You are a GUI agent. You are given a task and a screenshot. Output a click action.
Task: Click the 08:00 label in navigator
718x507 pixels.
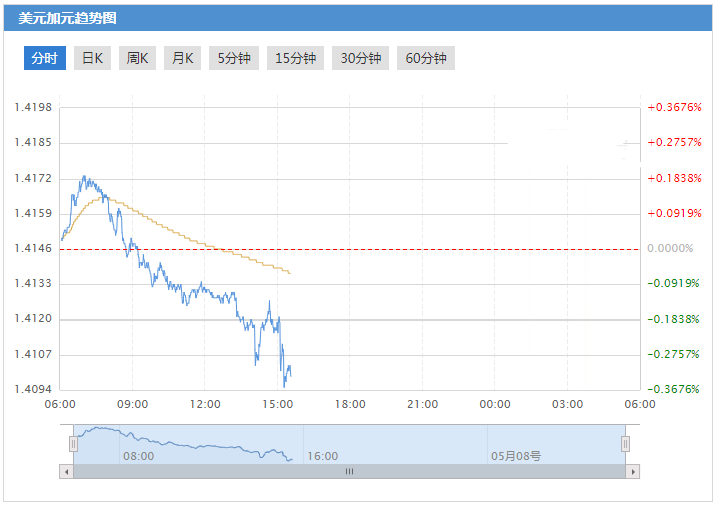click(138, 455)
